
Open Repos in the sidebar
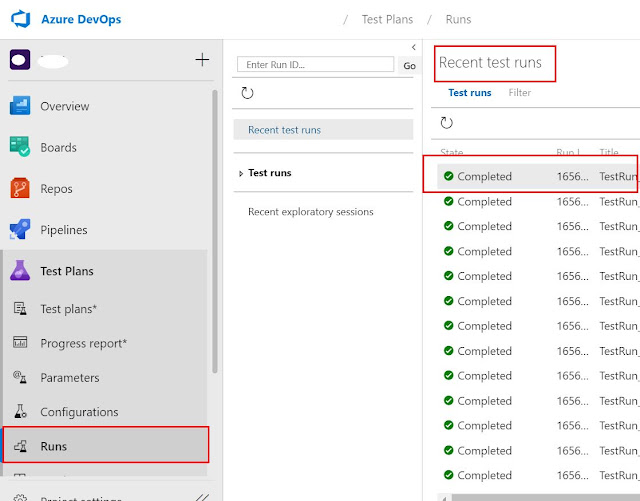click(x=56, y=189)
